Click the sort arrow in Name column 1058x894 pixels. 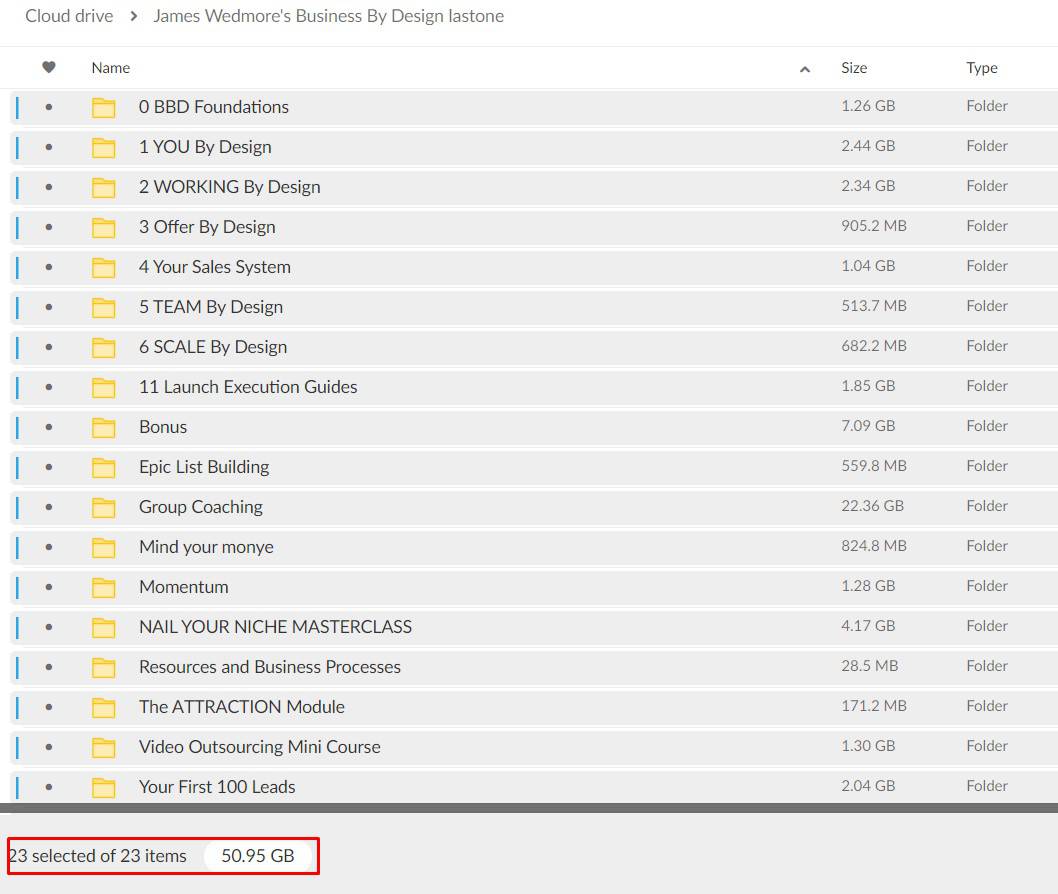click(805, 69)
